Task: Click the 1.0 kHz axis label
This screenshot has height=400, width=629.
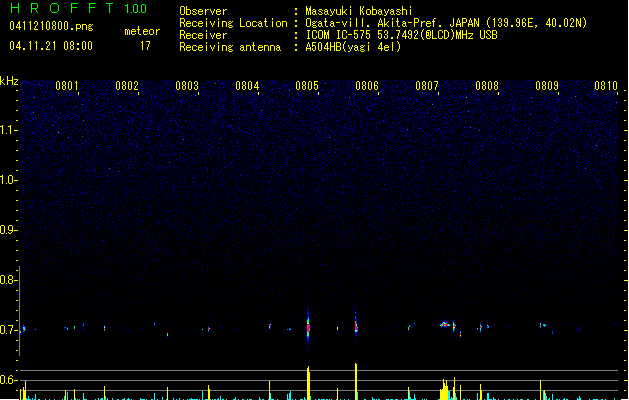Action: coord(8,180)
